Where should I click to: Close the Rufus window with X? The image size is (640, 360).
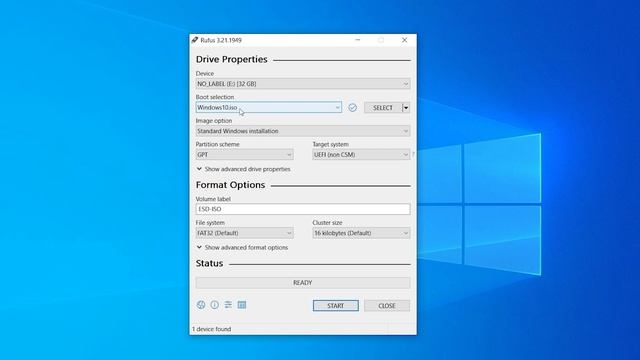[404, 40]
